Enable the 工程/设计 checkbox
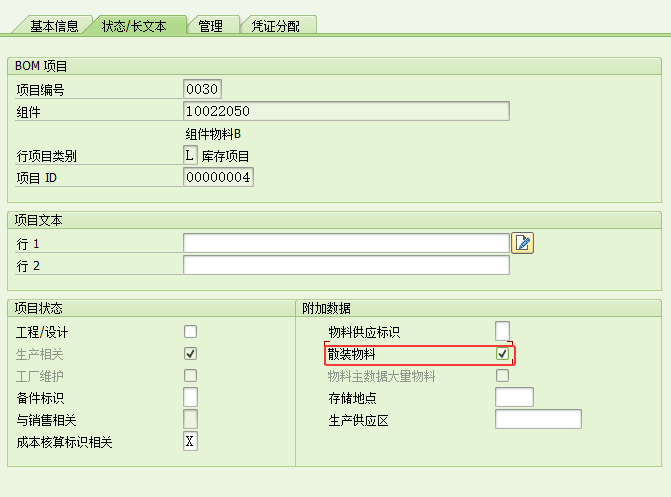 coord(190,331)
